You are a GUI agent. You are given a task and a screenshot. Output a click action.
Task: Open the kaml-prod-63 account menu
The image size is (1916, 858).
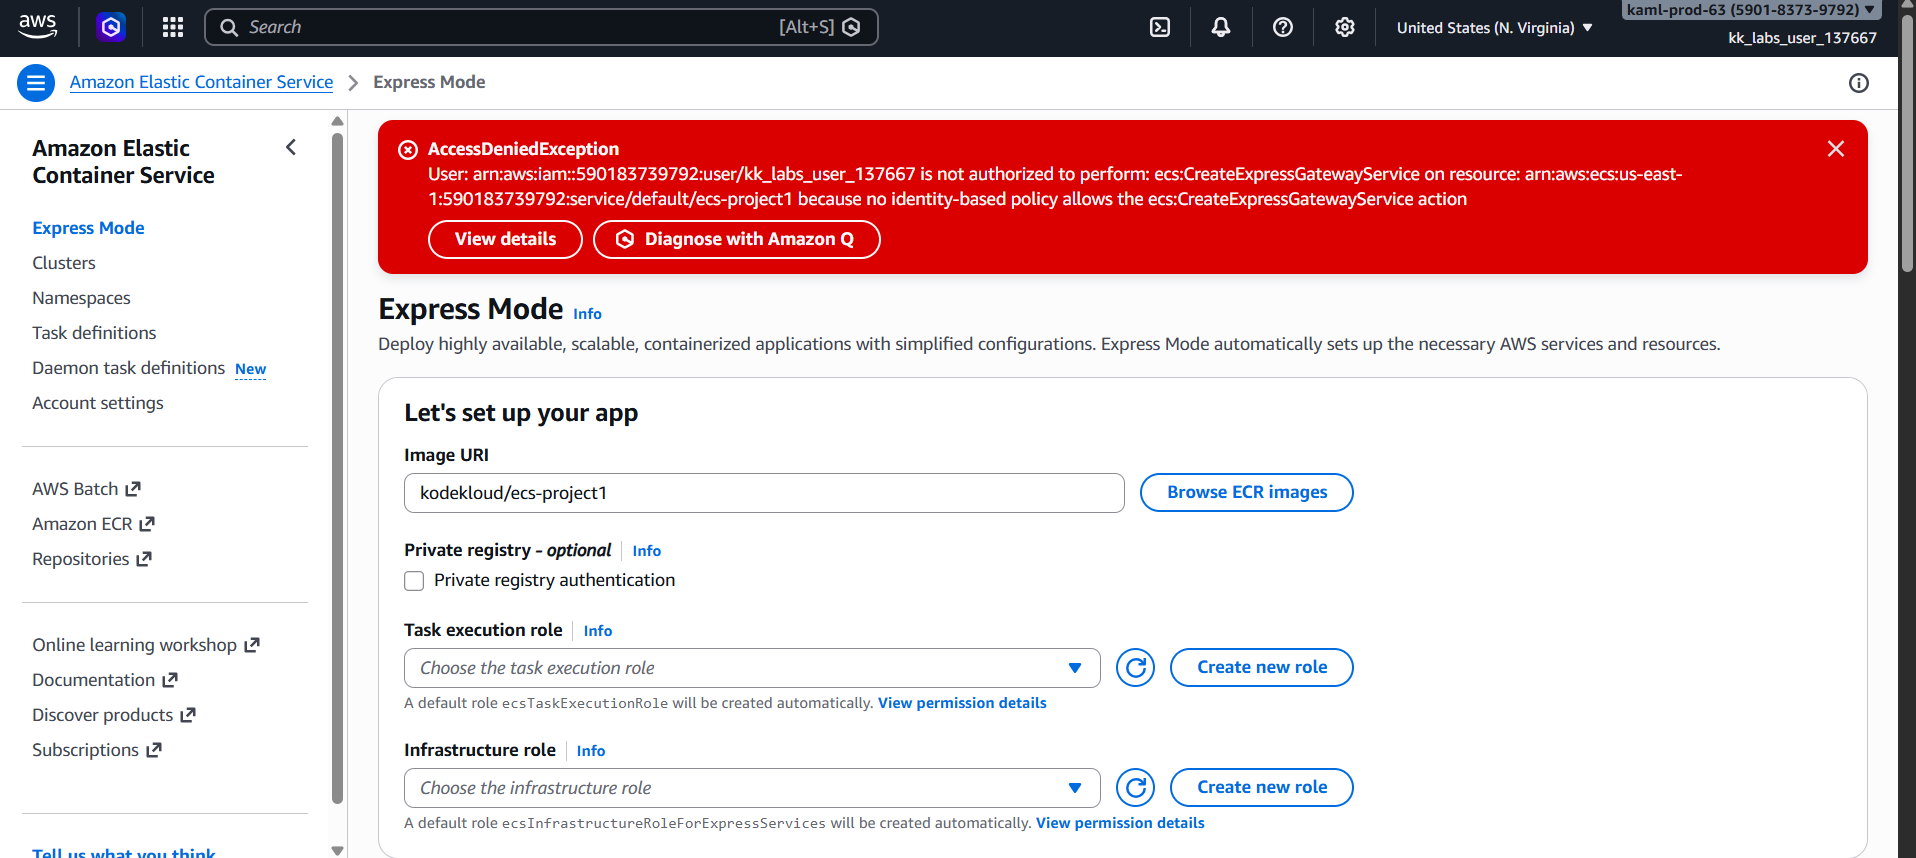1751,10
